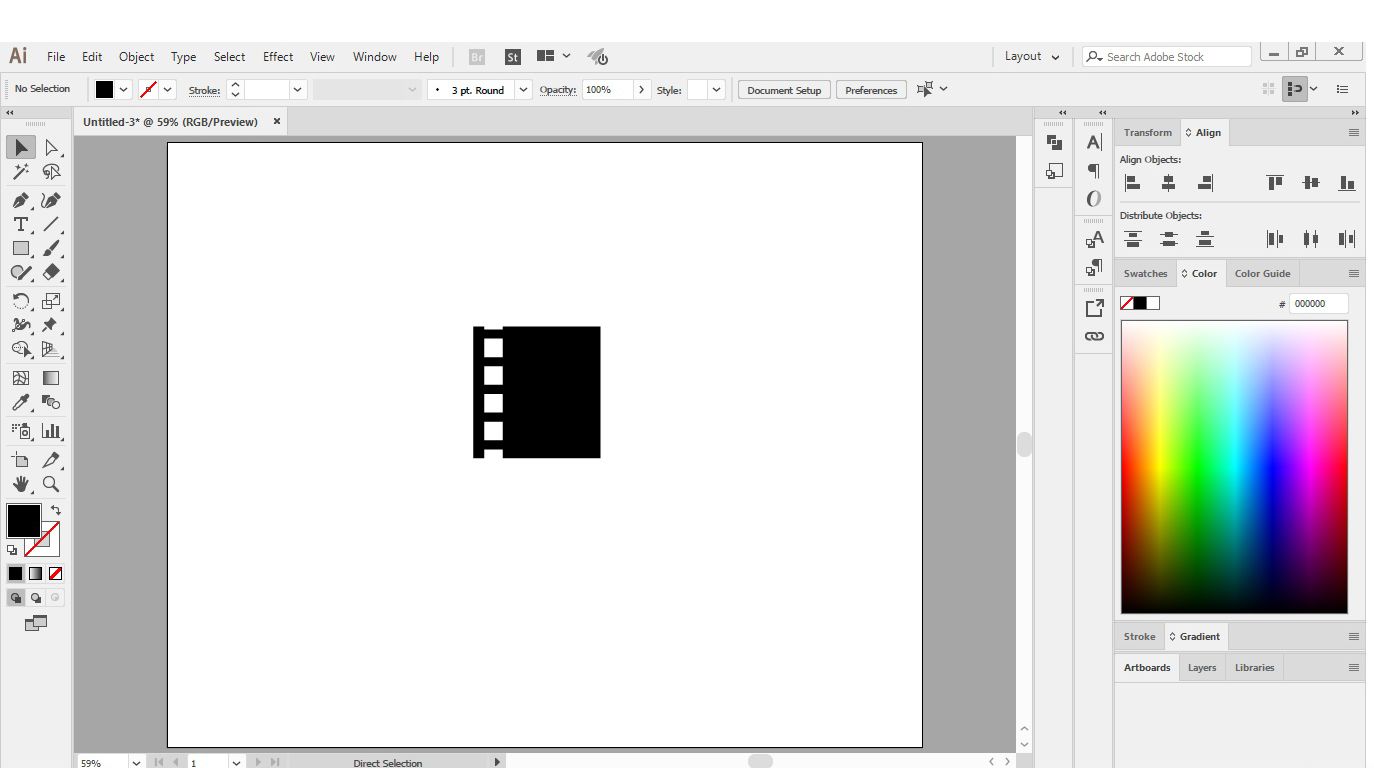This screenshot has height=768, width=1374.
Task: Set Default Fill and Stroke
Action: click(x=12, y=550)
